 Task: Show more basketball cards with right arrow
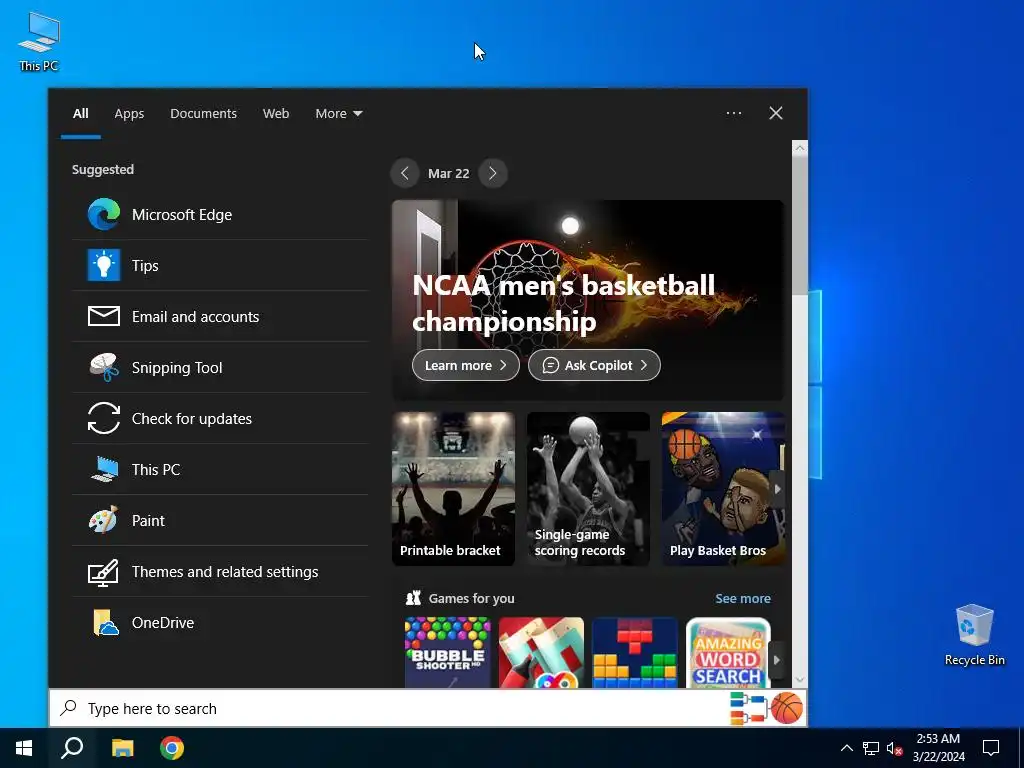tap(777, 489)
